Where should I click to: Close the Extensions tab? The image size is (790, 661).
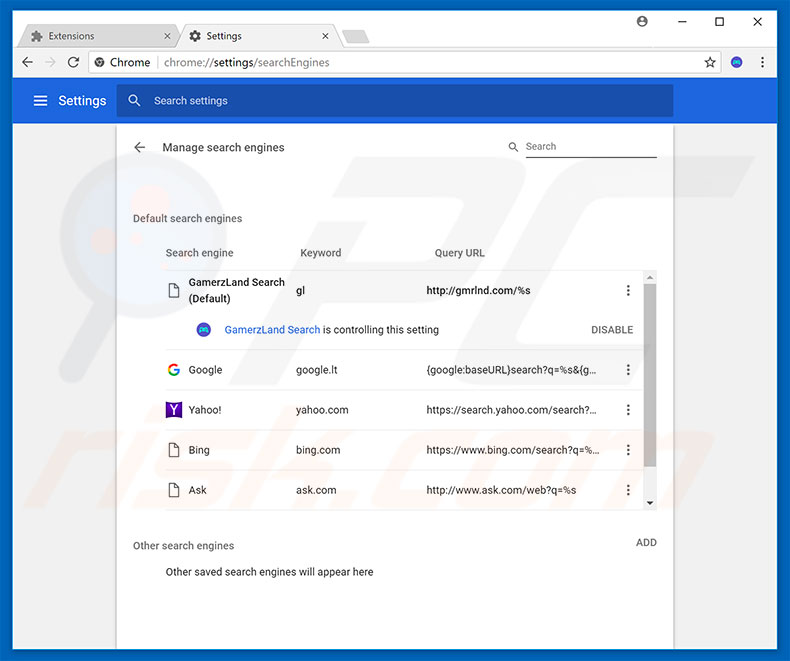167,36
